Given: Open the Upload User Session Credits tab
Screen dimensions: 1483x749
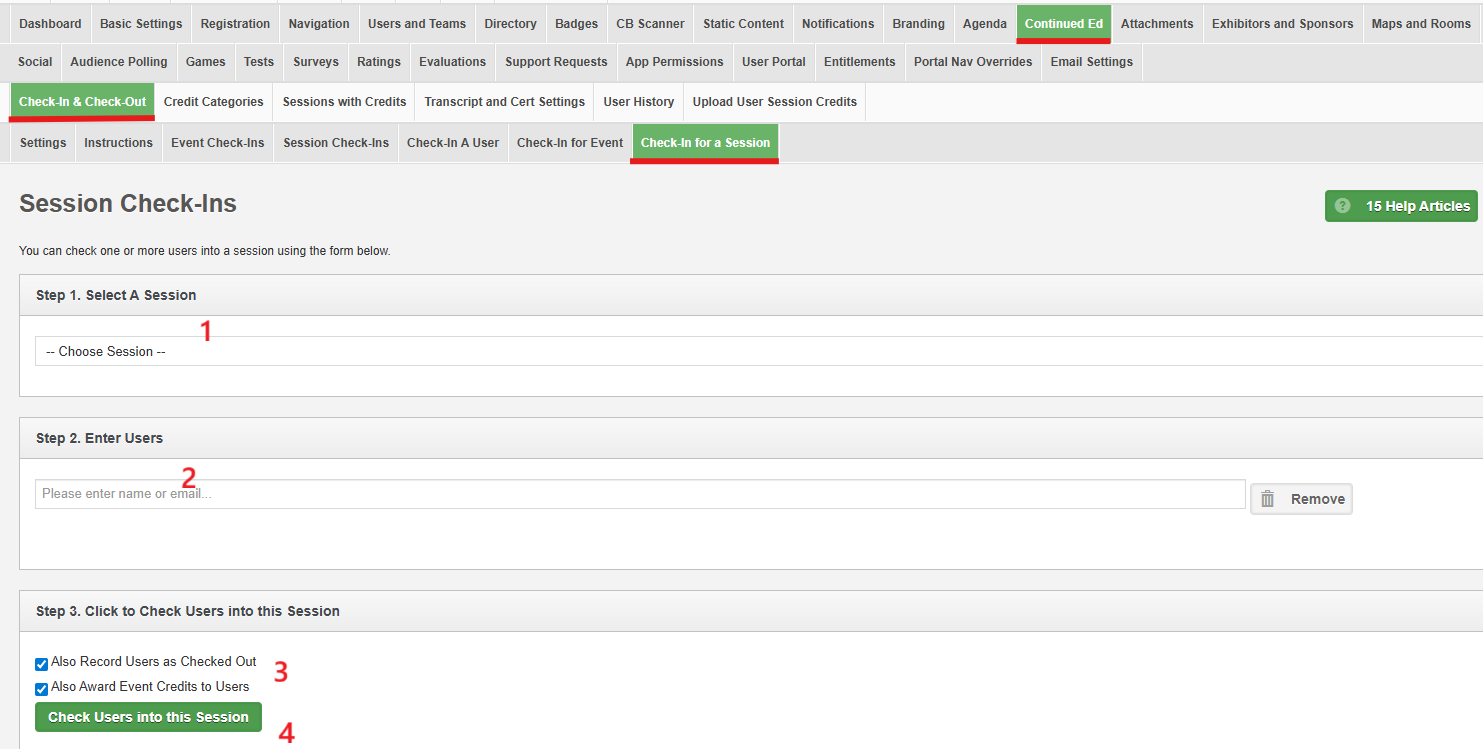Looking at the screenshot, I should [774, 102].
